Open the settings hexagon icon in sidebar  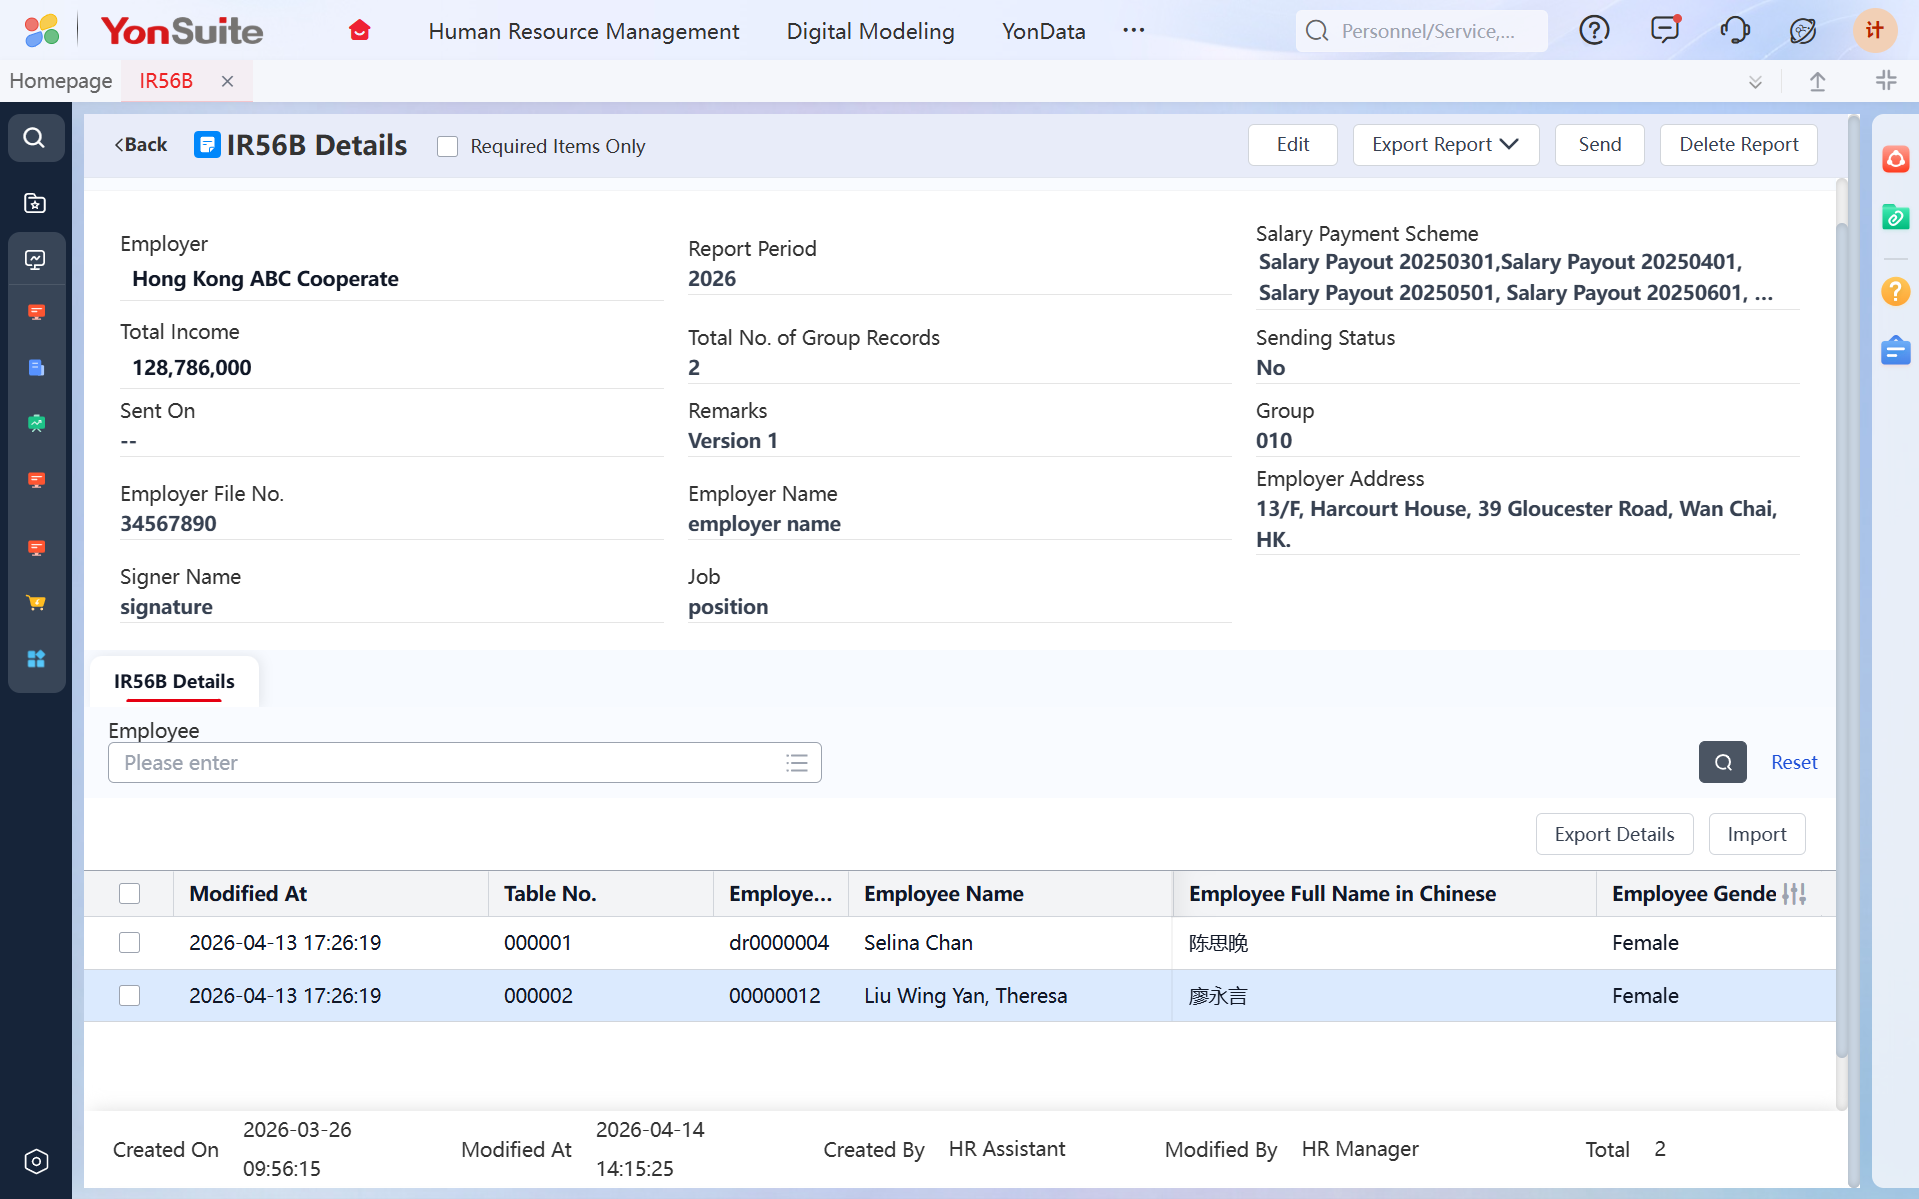pyautogui.click(x=36, y=1161)
